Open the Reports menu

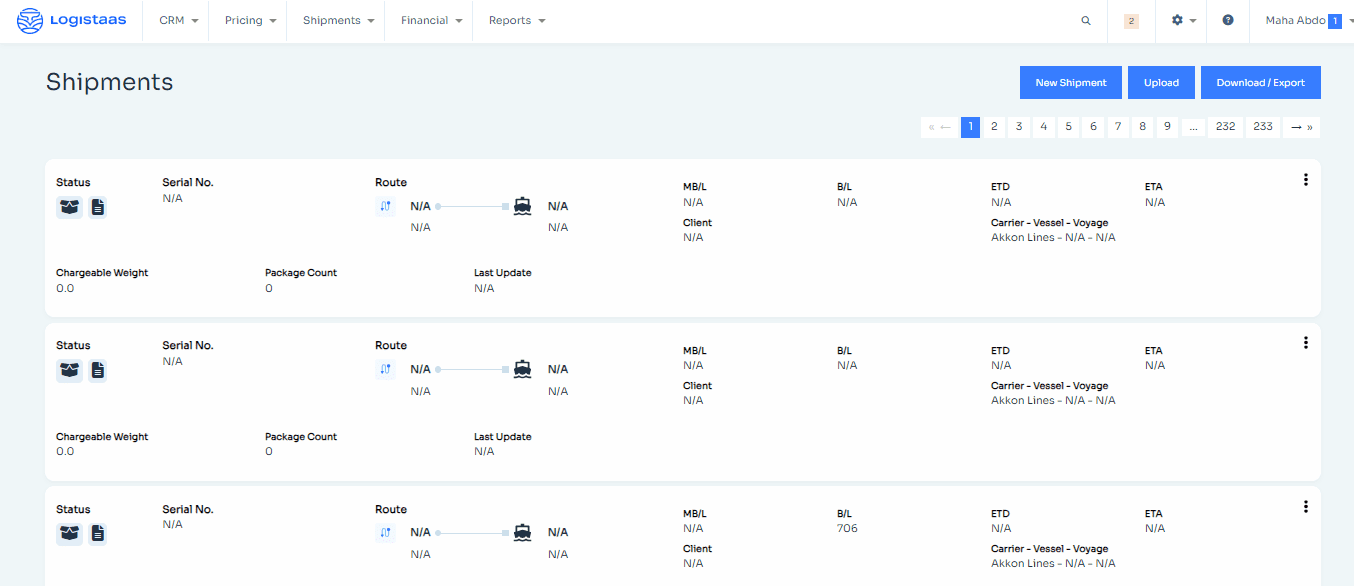pyautogui.click(x=517, y=20)
